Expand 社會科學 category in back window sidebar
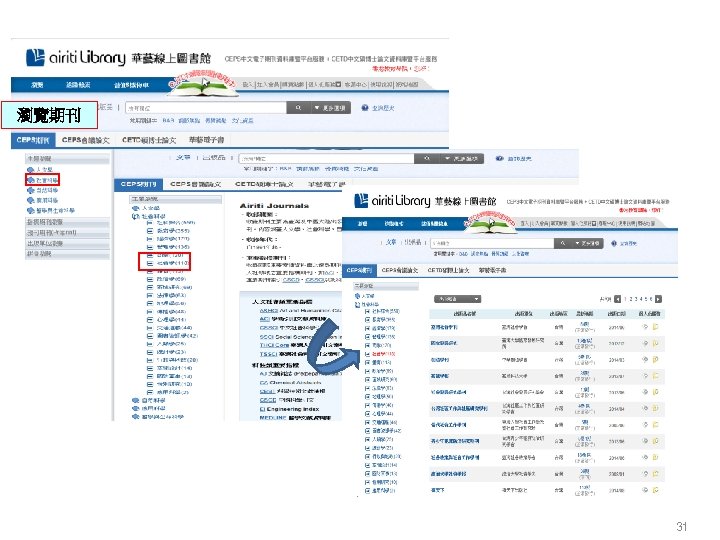 click(x=43, y=180)
